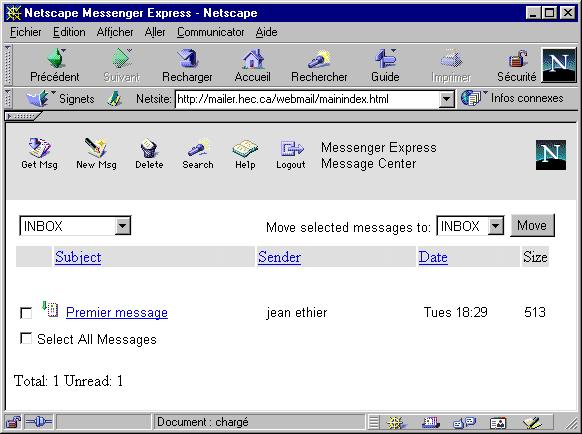Sort messages by Subject
This screenshot has width=582, height=434.
[78, 257]
